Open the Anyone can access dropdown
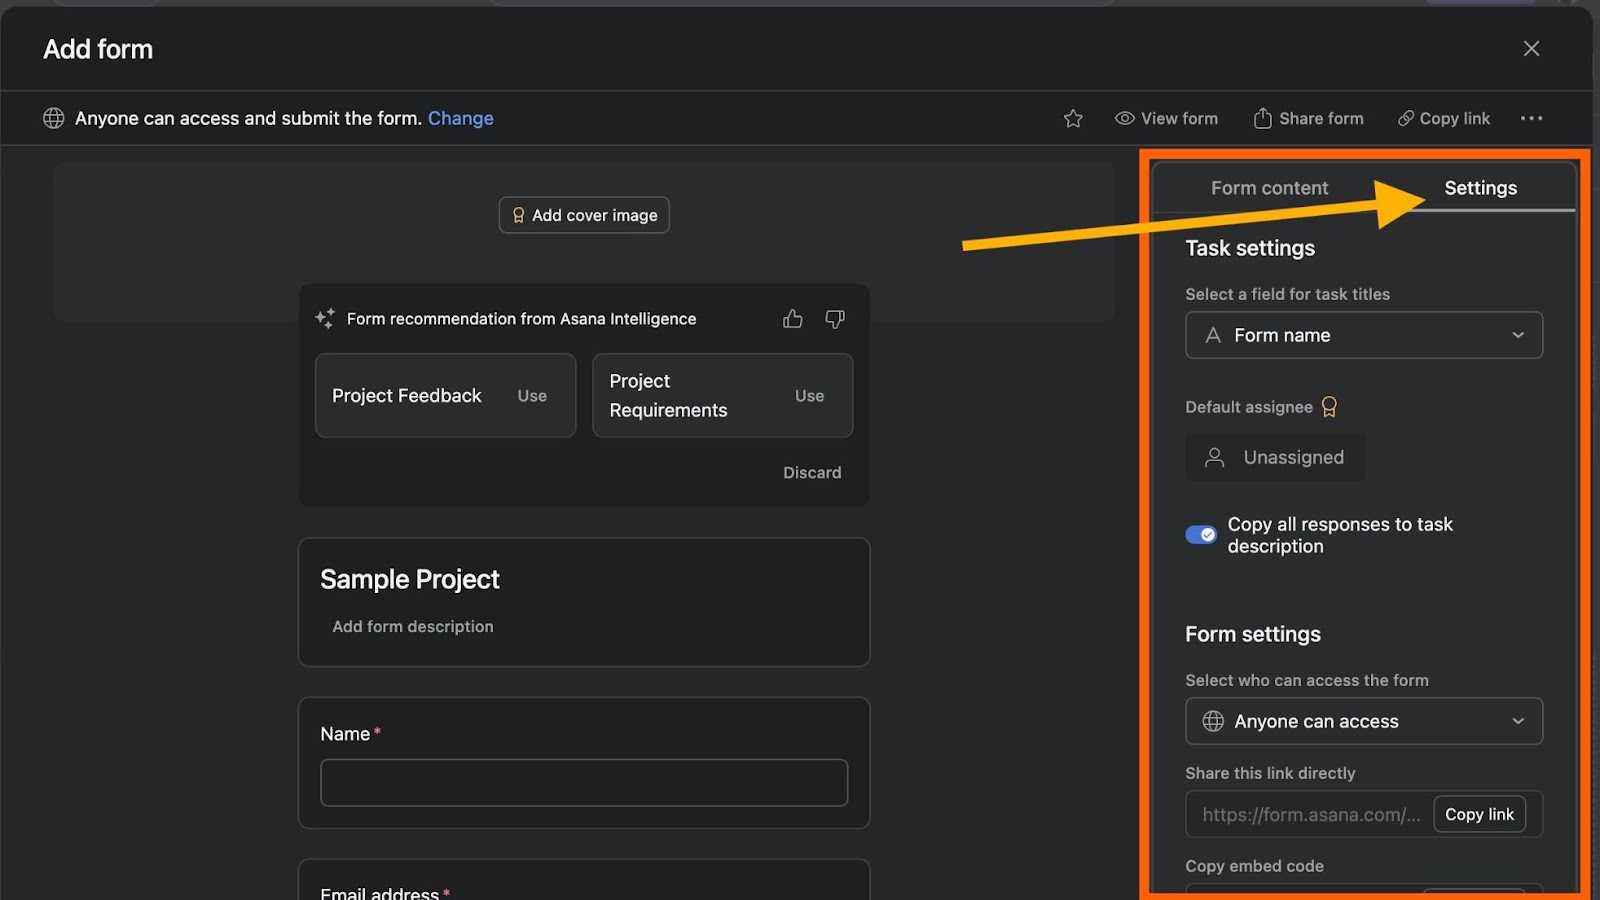1600x900 pixels. pos(1364,721)
